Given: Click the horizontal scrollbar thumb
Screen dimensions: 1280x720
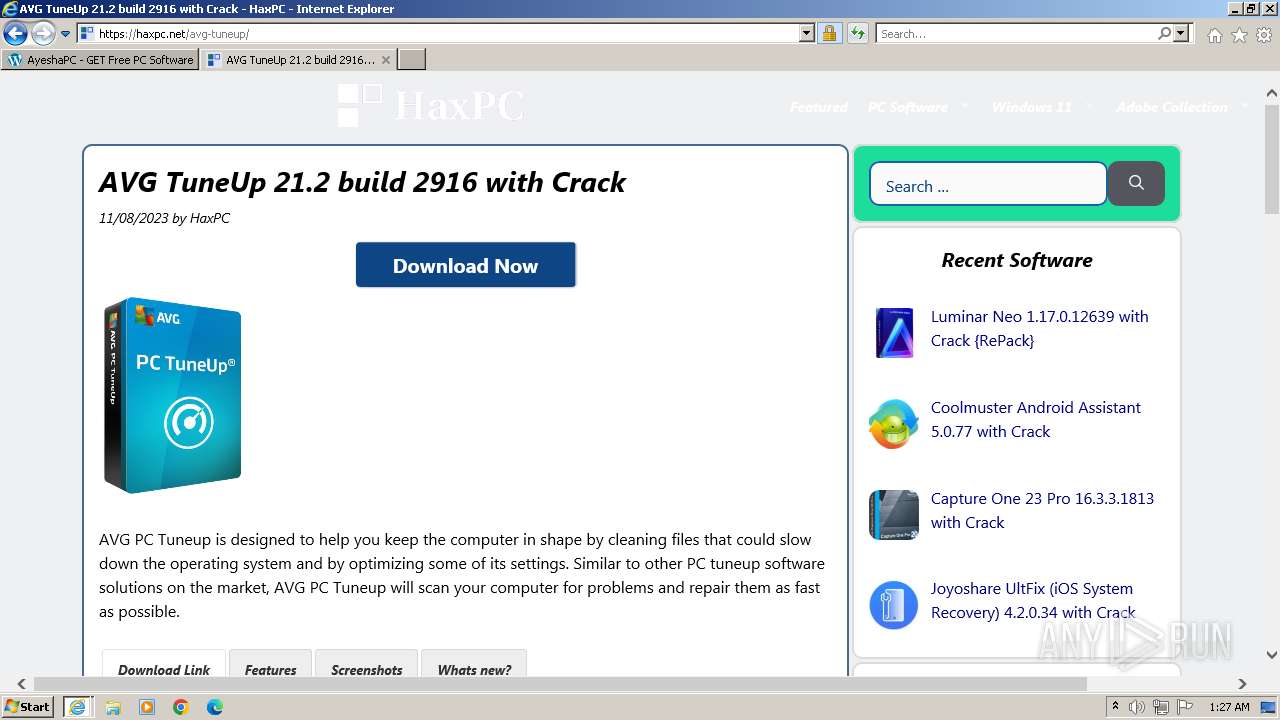Looking at the screenshot, I should point(560,684).
